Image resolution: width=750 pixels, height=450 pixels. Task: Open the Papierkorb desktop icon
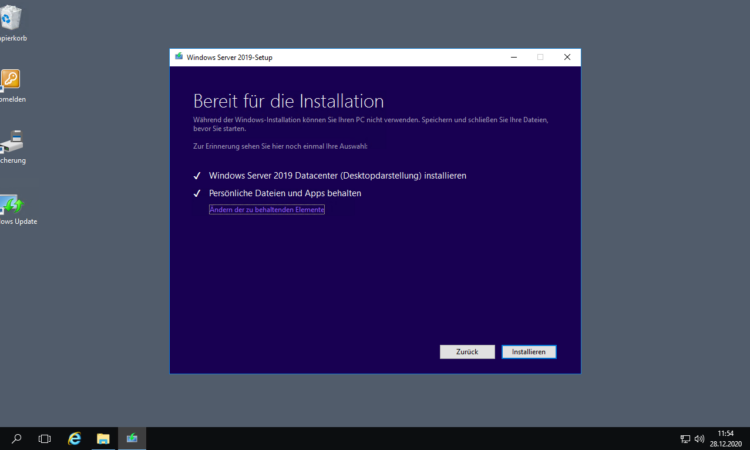pyautogui.click(x=11, y=23)
